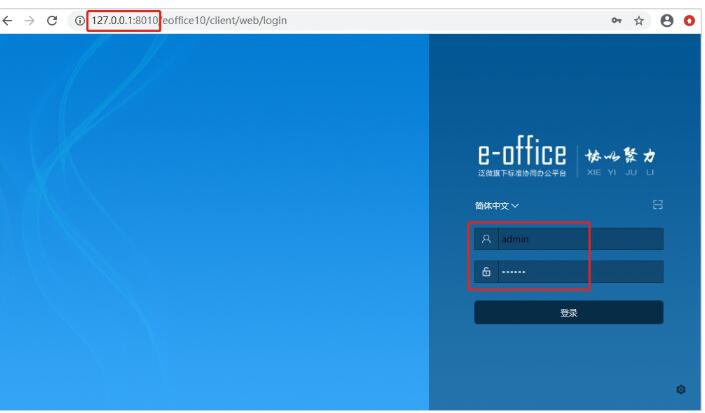Click the lock icon beside password field

(486, 272)
